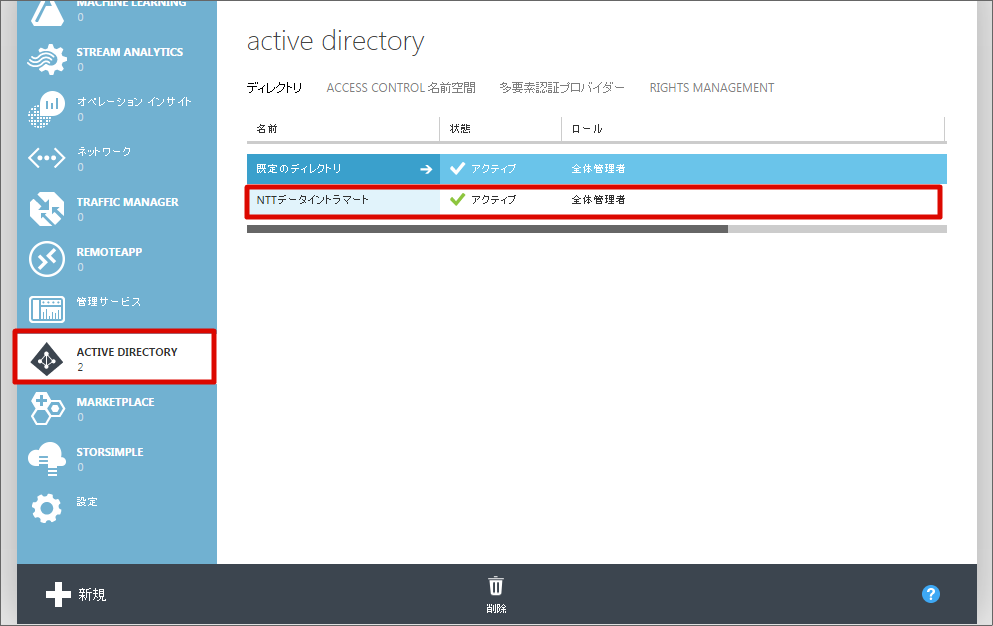
Task: Open the StorSimple cloud icon
Action: point(47,459)
